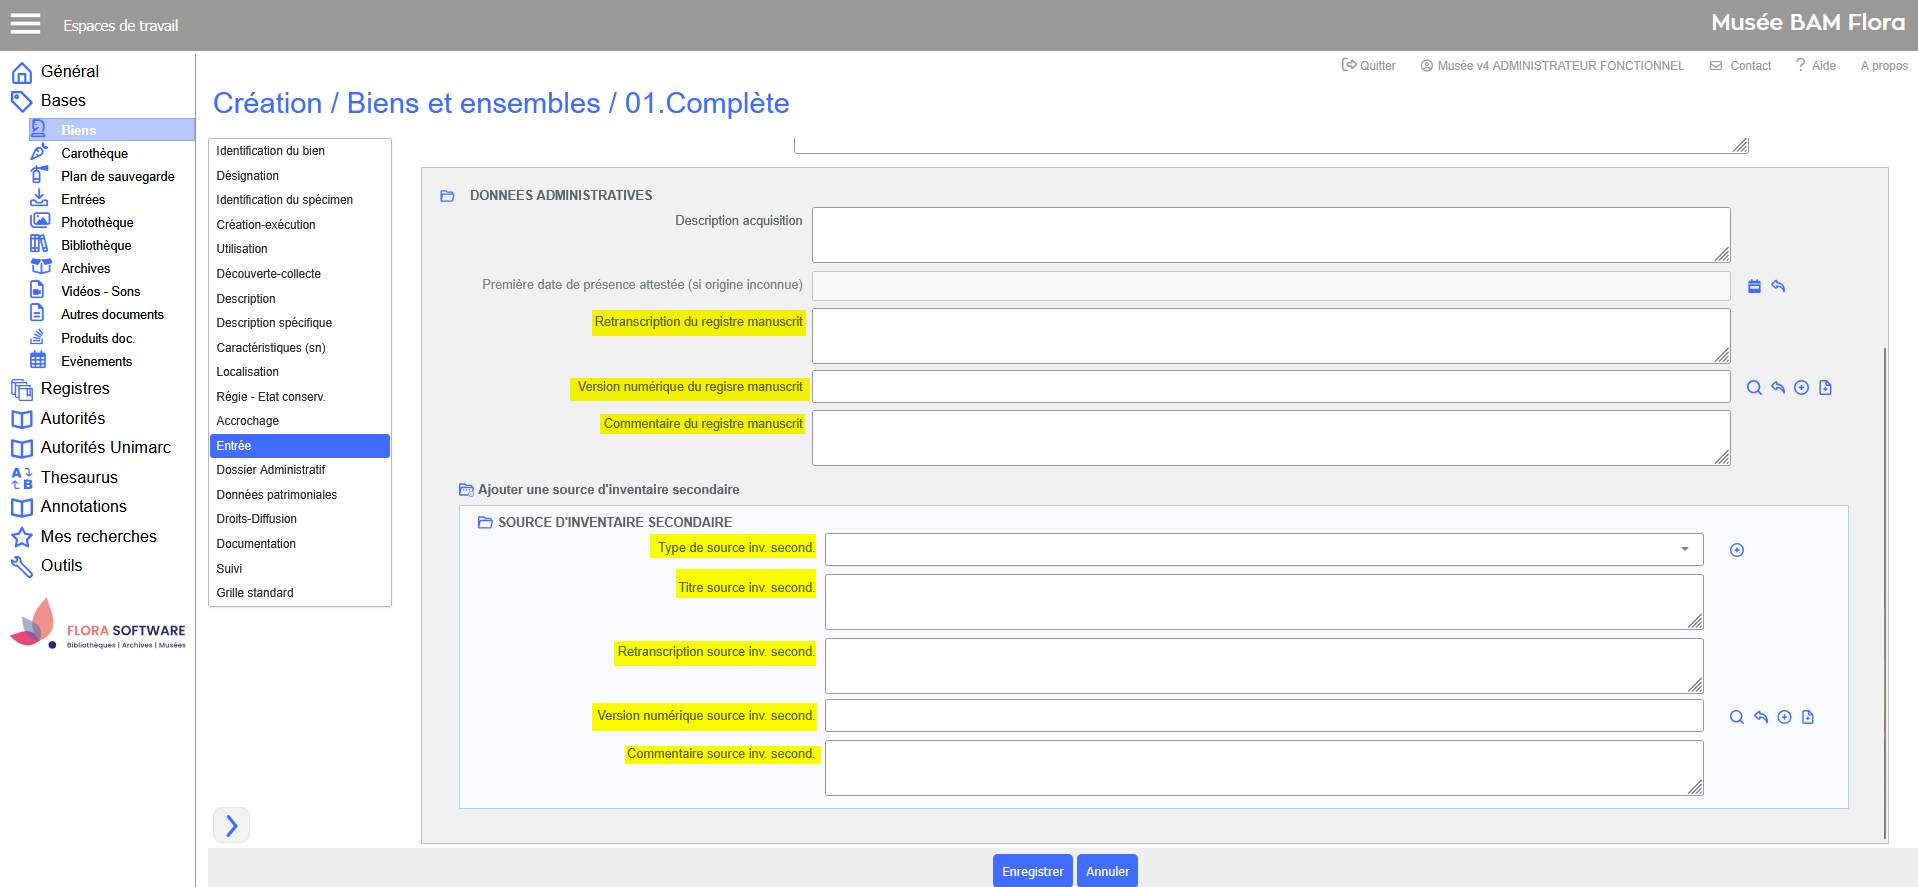Click plus-circle icon beside Version numérique source inv. second.
The width and height of the screenshot is (1918, 887).
pos(1784,717)
